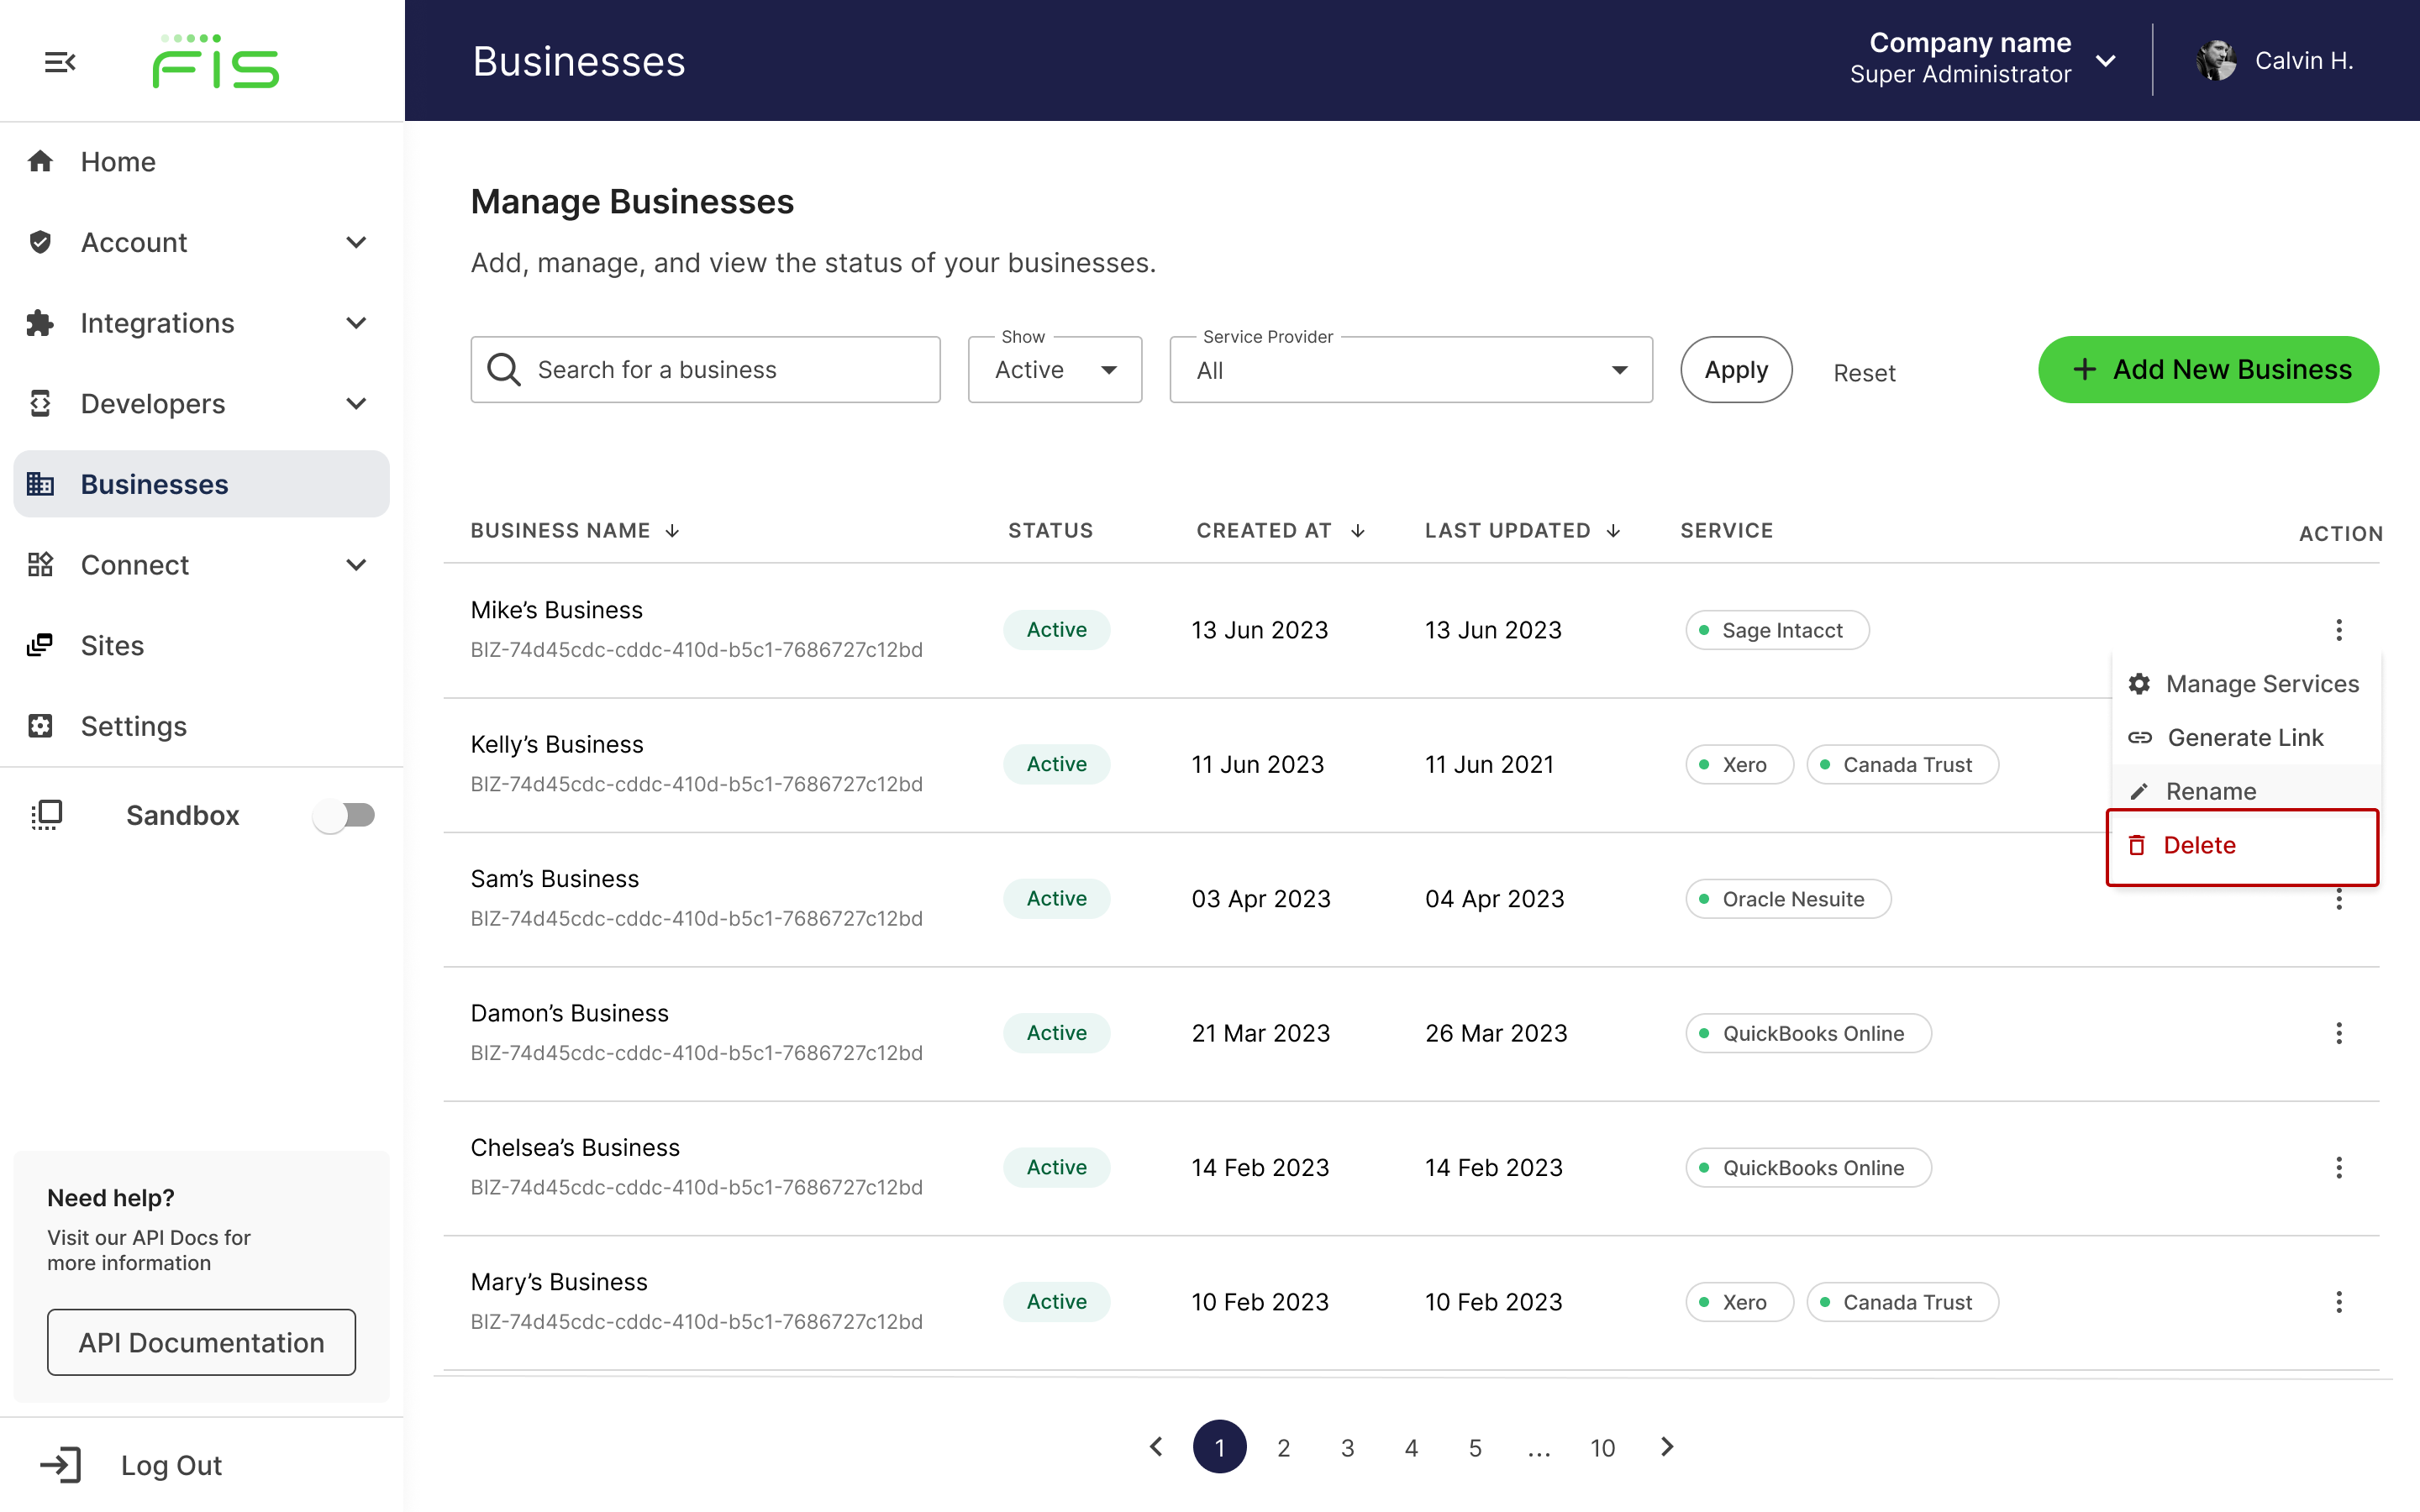This screenshot has width=2420, height=1512.
Task: Click the Rename option in context menu
Action: pos(2211,789)
